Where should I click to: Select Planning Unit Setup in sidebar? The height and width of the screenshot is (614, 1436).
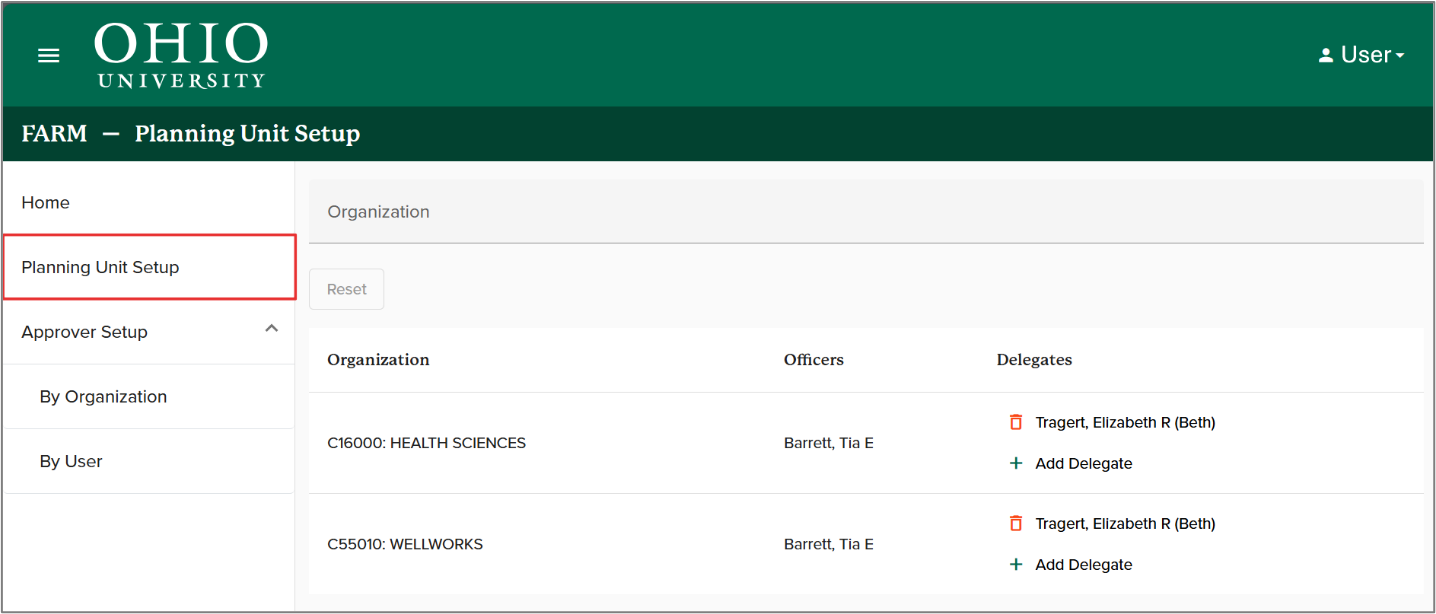100,267
